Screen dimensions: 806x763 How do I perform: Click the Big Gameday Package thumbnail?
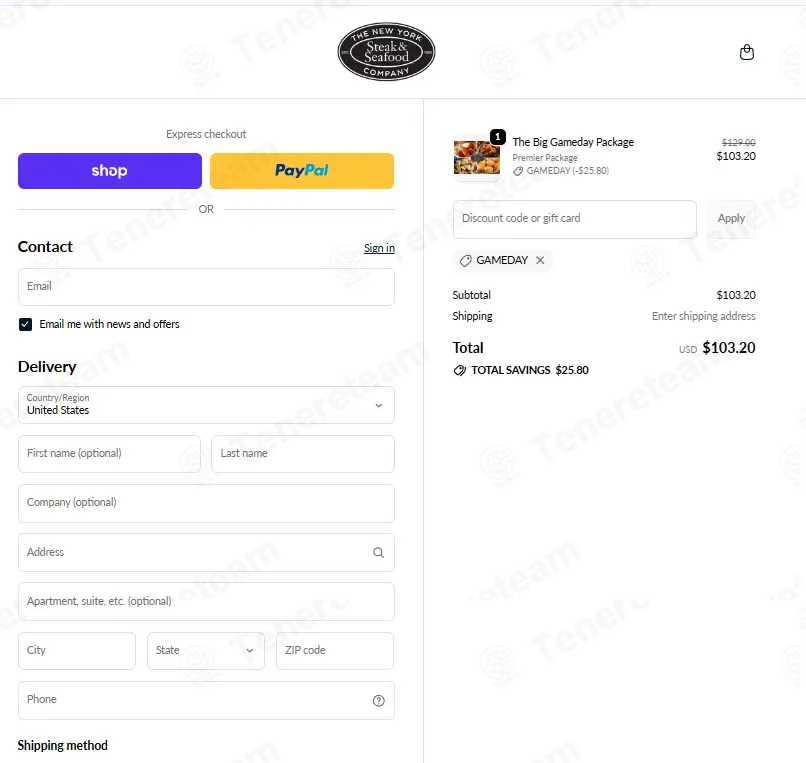click(477, 157)
